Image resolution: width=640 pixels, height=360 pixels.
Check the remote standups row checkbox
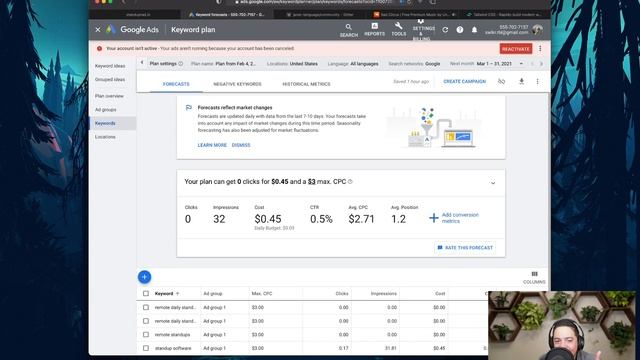coord(146,335)
